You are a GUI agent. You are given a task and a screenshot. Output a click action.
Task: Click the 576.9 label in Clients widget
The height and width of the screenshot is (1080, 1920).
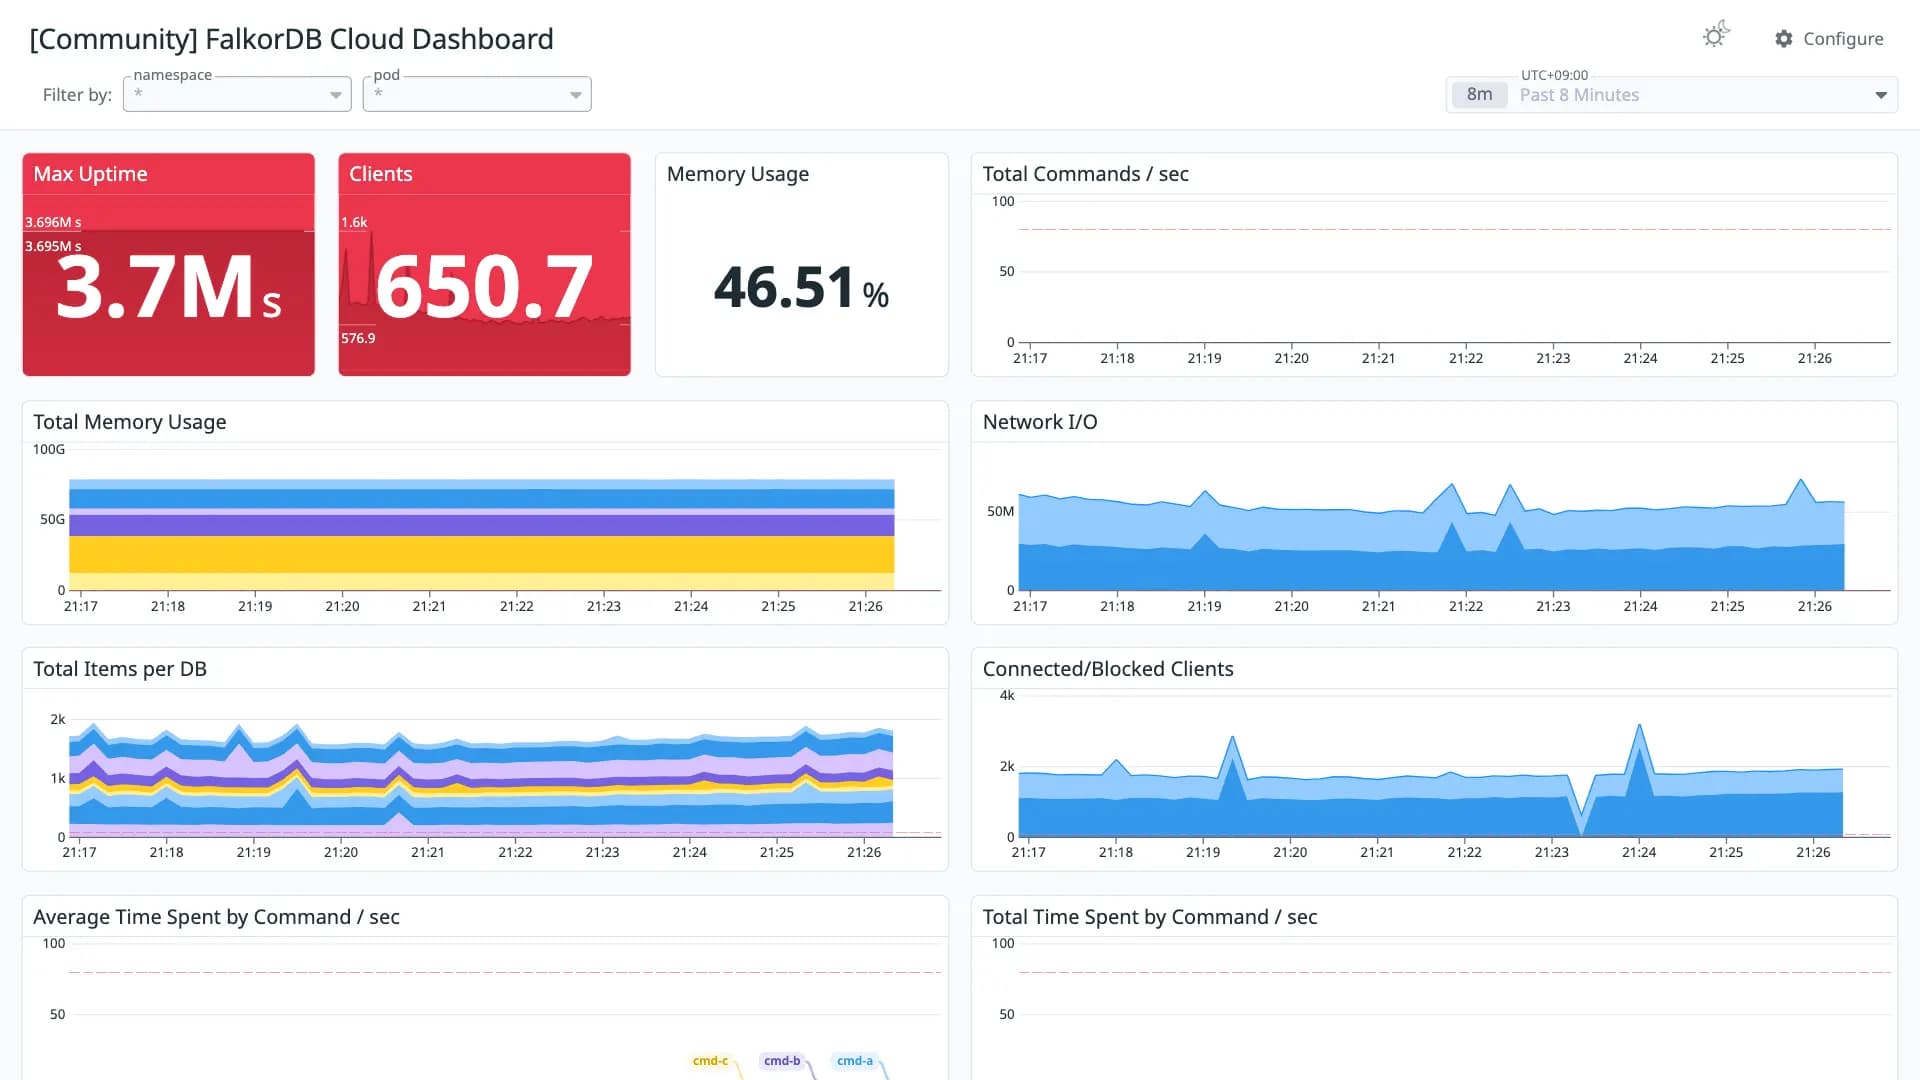tap(358, 338)
